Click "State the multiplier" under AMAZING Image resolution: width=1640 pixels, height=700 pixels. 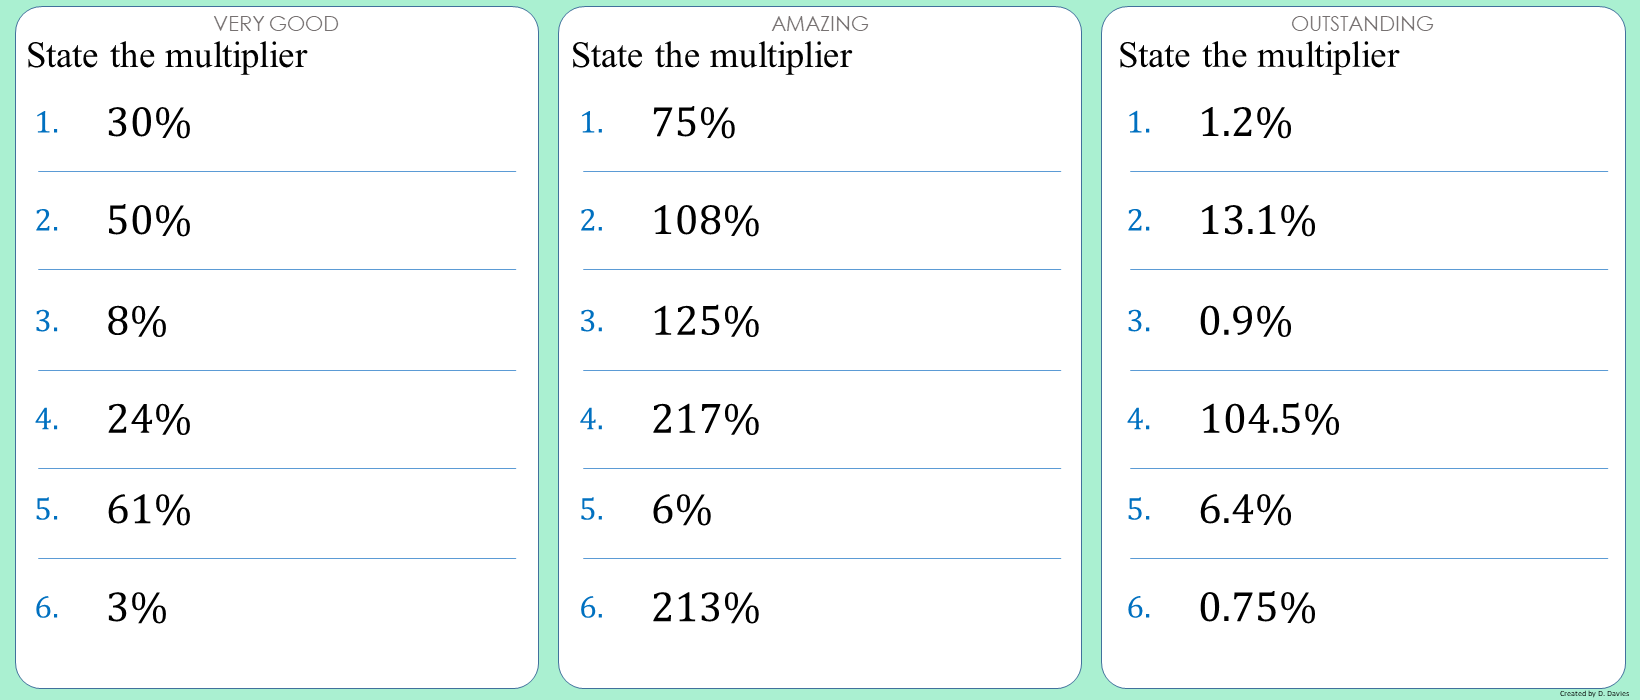point(711,56)
